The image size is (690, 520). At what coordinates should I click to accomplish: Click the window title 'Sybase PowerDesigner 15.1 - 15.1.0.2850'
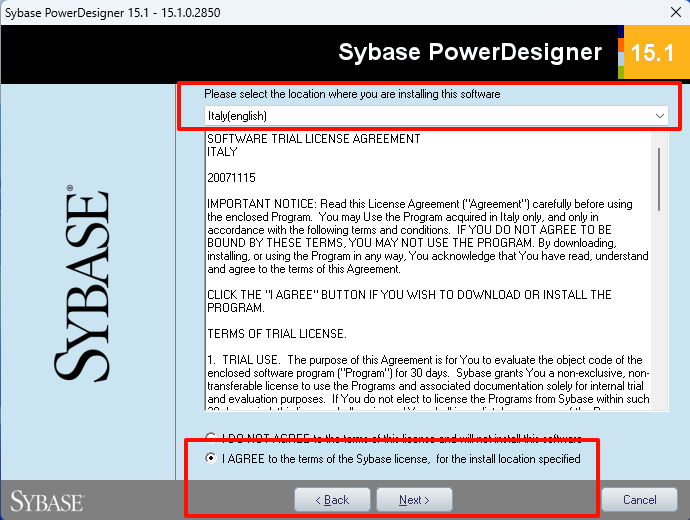[113, 13]
